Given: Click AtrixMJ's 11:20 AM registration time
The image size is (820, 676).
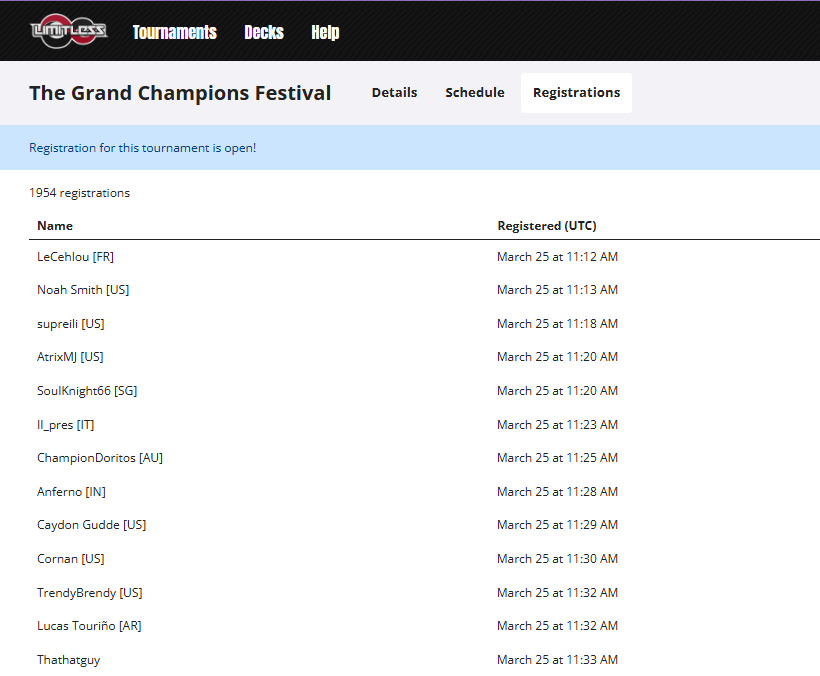Looking at the screenshot, I should coord(557,357).
